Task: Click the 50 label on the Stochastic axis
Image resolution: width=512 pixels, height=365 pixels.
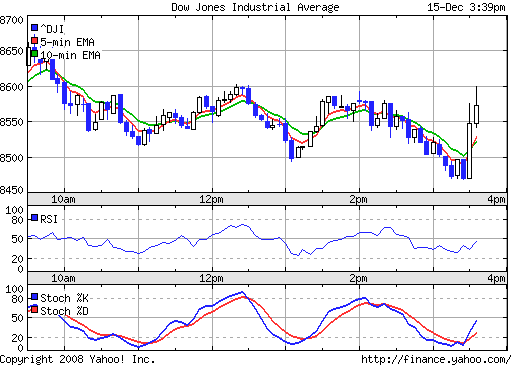Action: [x=18, y=318]
